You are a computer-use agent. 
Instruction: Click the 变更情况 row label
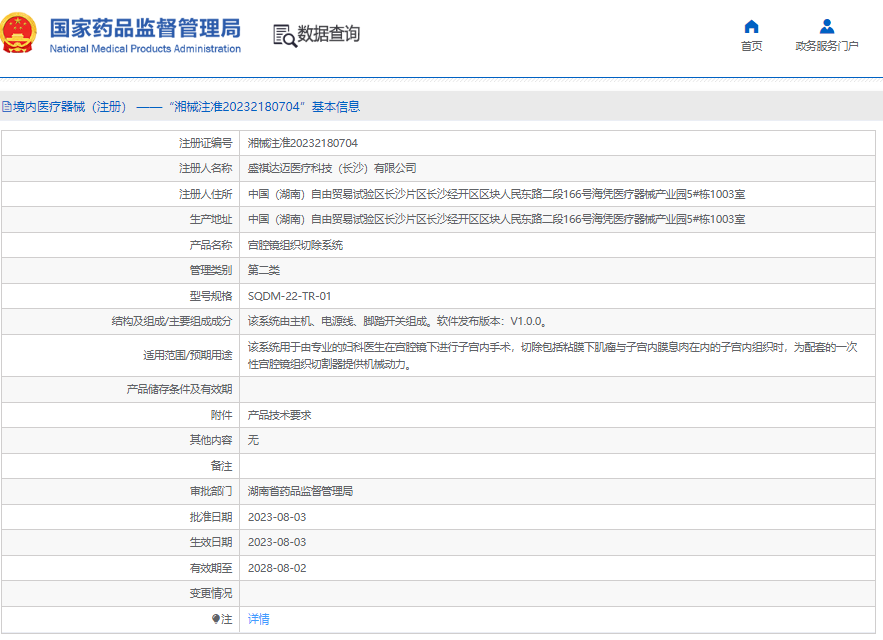coord(211,593)
